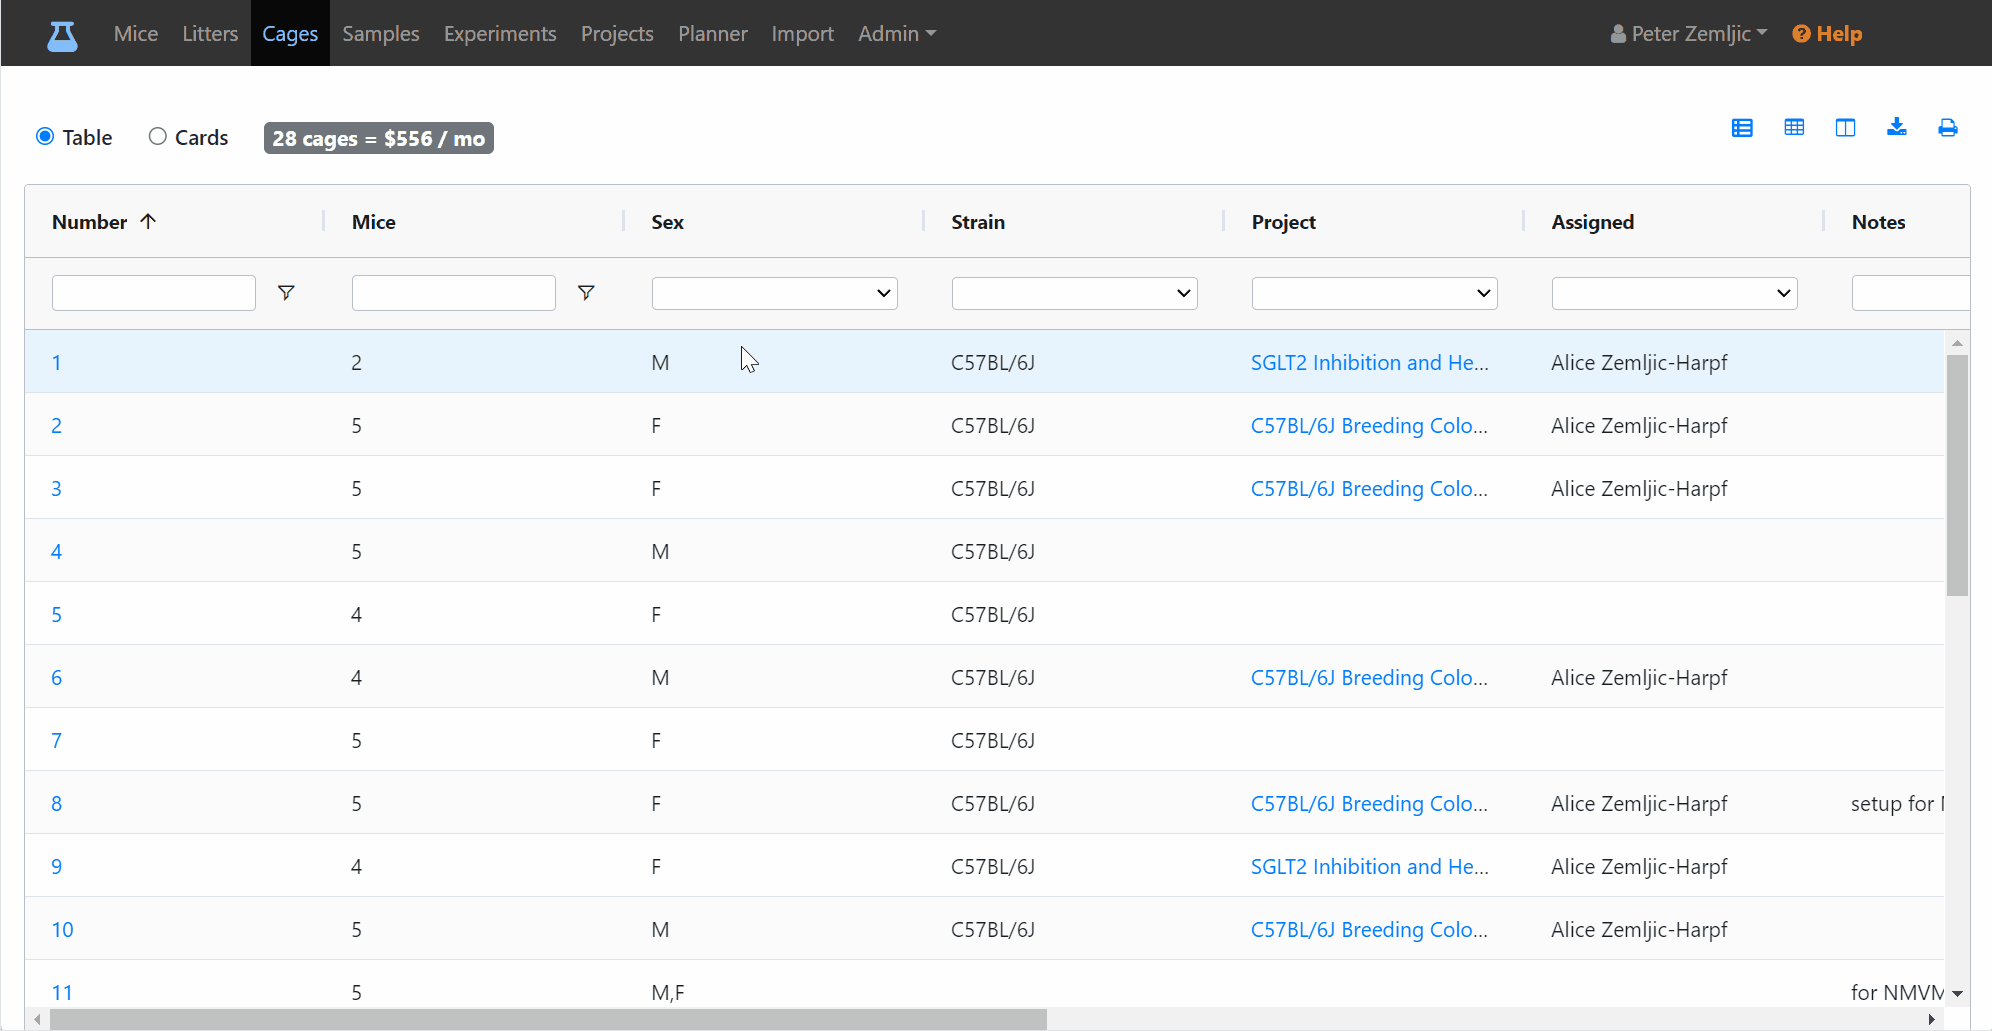Click the Project column header
This screenshot has height=1031, width=1992.
coord(1284,222)
